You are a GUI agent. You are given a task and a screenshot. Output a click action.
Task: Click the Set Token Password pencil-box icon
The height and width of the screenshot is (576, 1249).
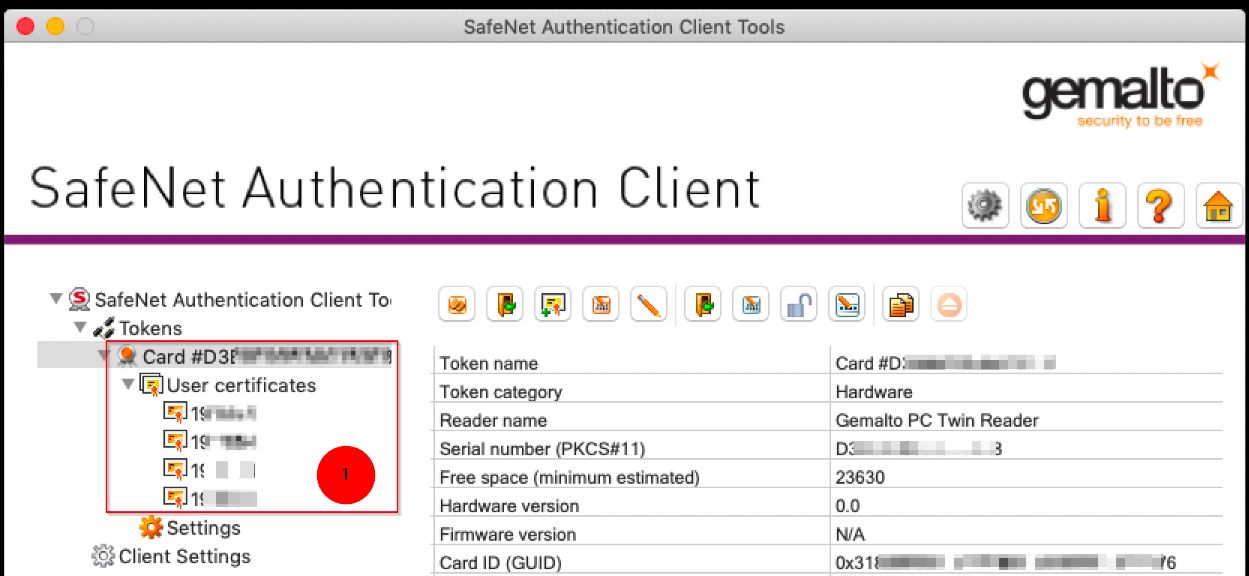tap(847, 305)
